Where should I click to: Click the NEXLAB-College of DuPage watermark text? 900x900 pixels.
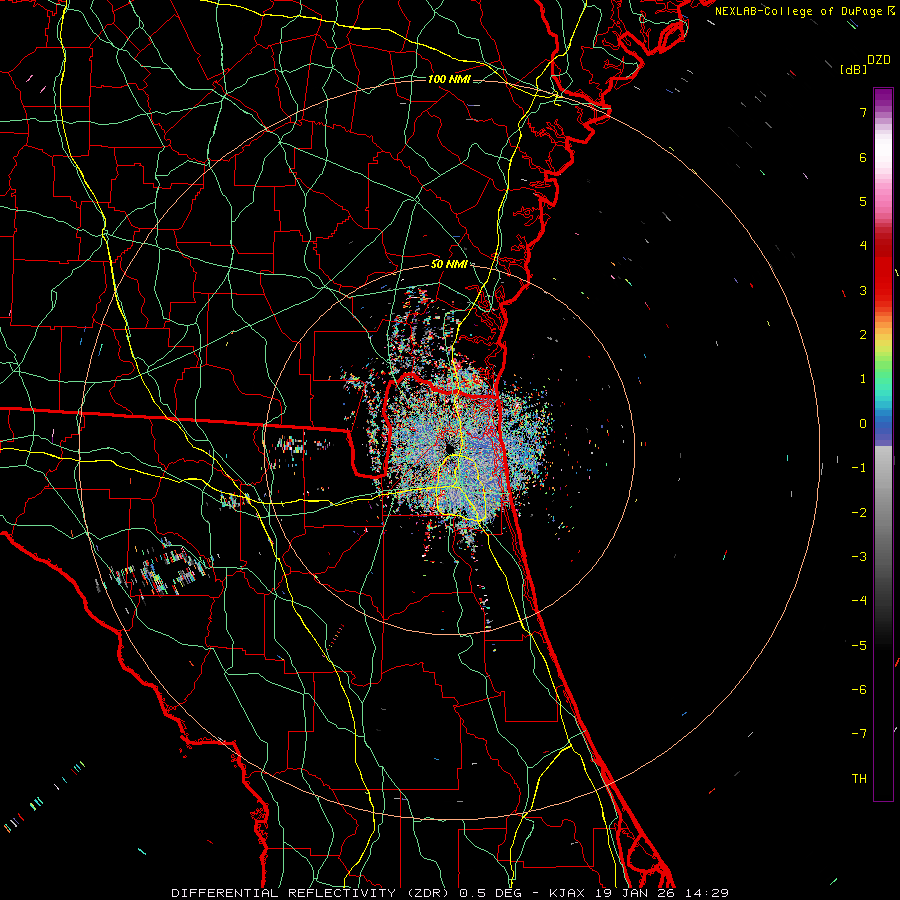pos(800,11)
